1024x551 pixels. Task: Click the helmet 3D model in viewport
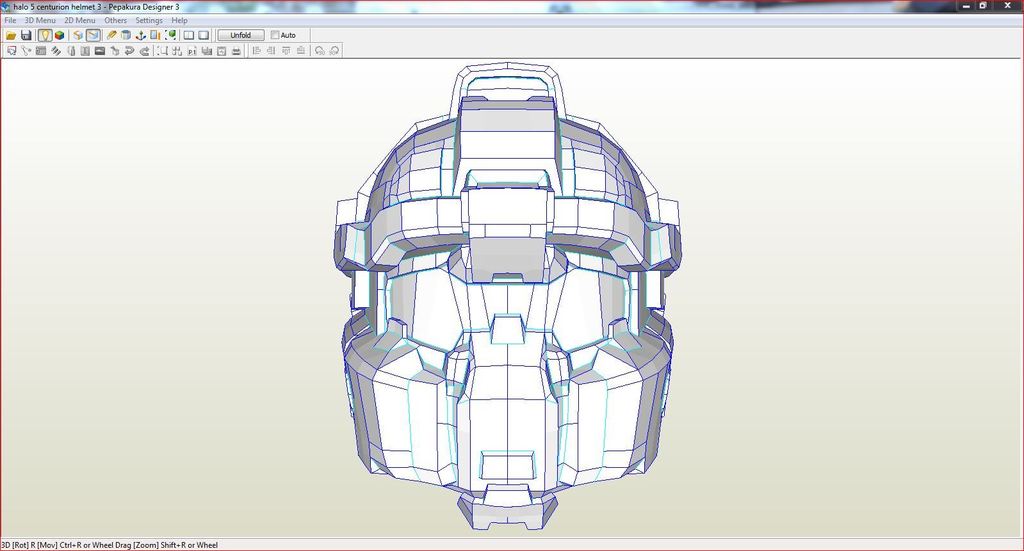tap(510, 300)
